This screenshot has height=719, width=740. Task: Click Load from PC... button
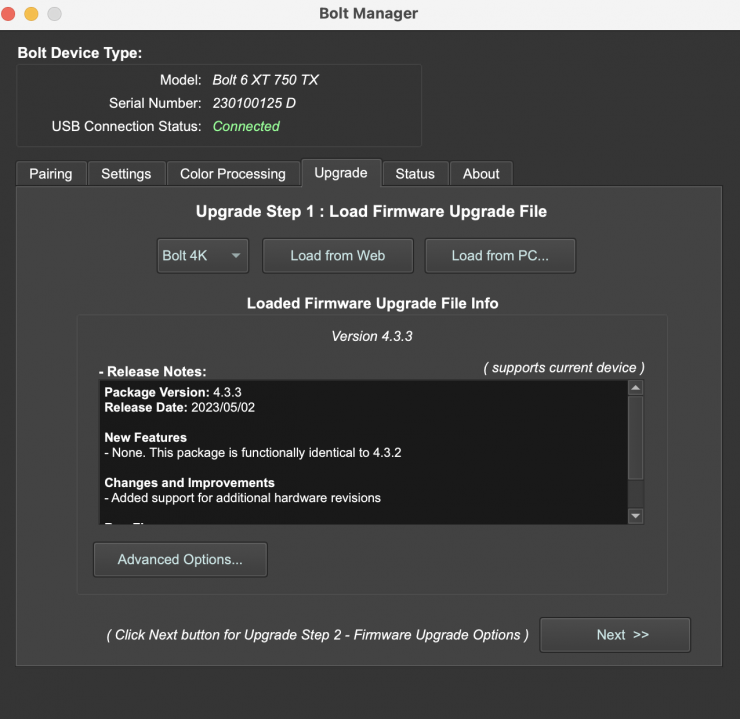coord(500,256)
